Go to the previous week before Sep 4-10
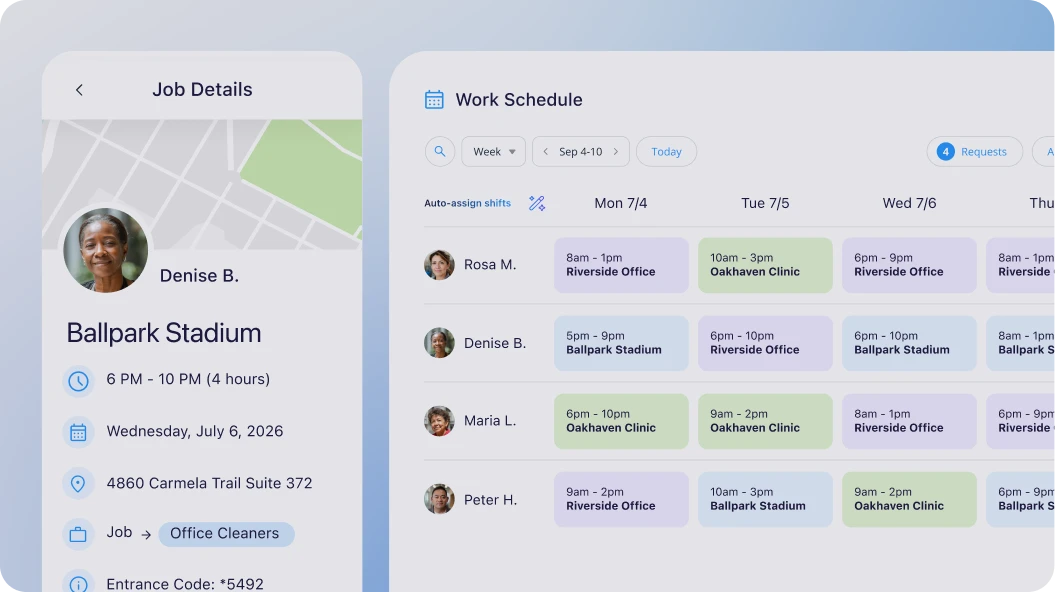 pos(546,151)
